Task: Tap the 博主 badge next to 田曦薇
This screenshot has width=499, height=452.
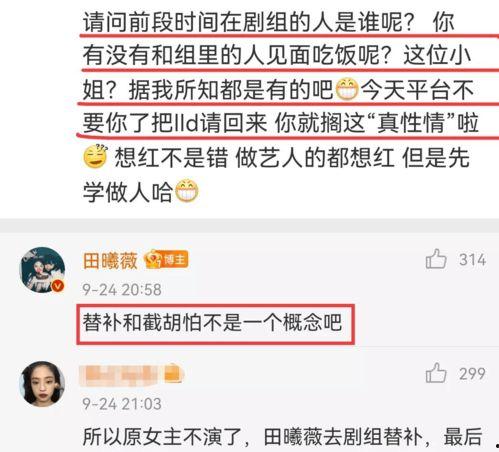Action: click(166, 259)
